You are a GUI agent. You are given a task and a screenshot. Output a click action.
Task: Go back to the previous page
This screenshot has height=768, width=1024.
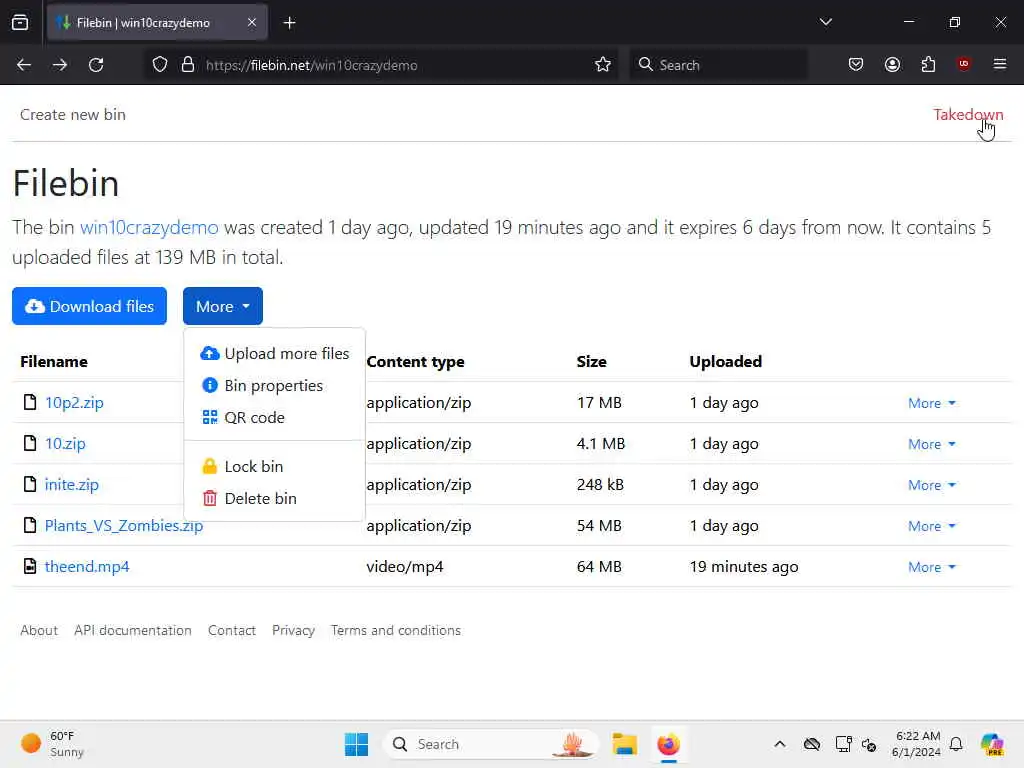[24, 65]
